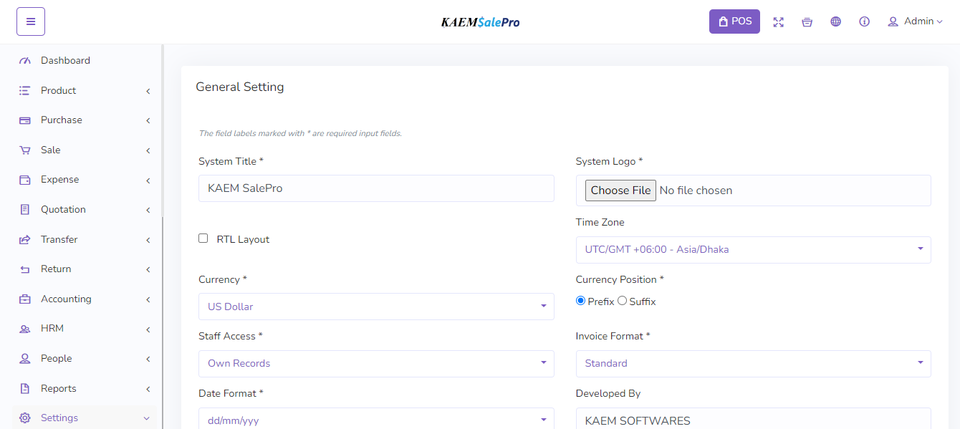Click Choose File for System Logo
Viewport: 960px width, 429px height.
point(620,190)
